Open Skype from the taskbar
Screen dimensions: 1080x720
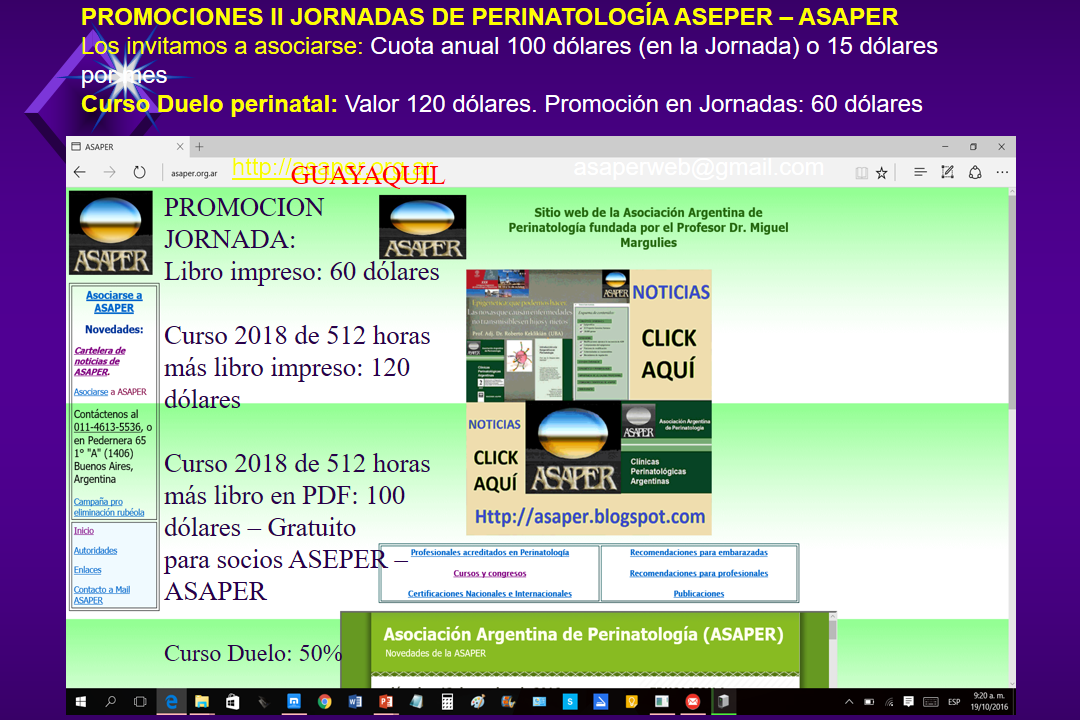[x=570, y=702]
